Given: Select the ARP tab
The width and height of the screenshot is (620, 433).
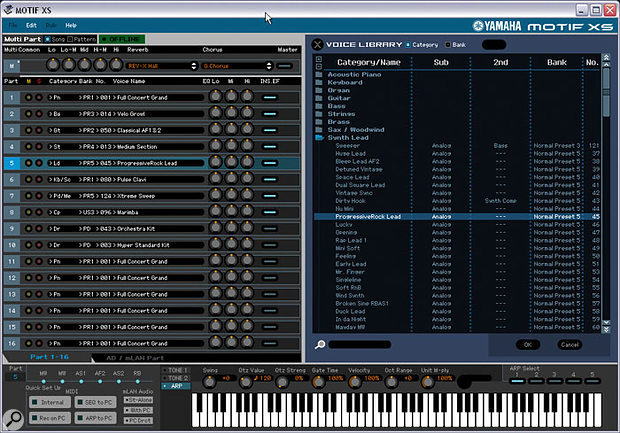Looking at the screenshot, I should coord(176,386).
